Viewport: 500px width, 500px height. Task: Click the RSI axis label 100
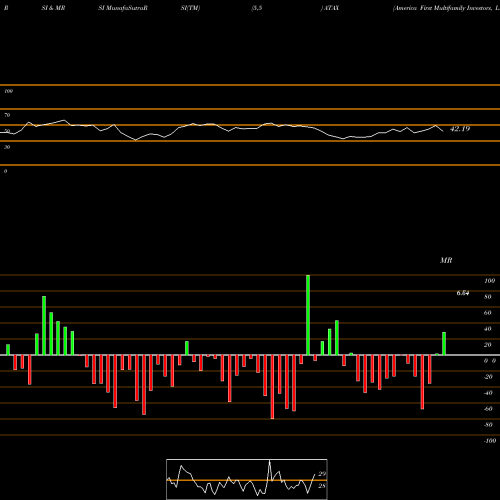[8, 91]
